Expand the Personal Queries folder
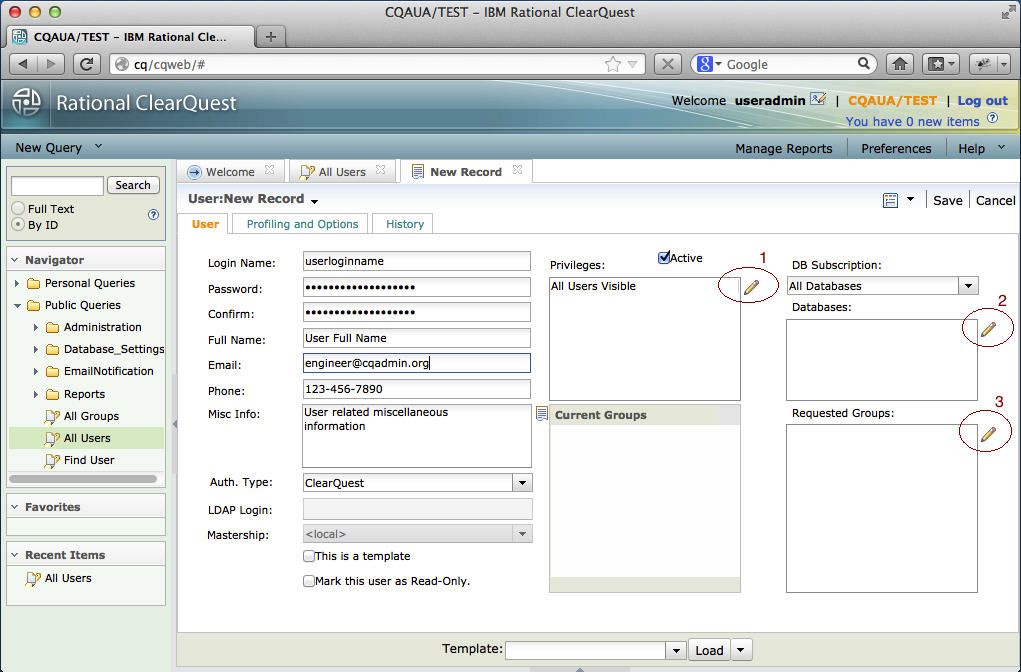The height and width of the screenshot is (672, 1021). tap(17, 283)
